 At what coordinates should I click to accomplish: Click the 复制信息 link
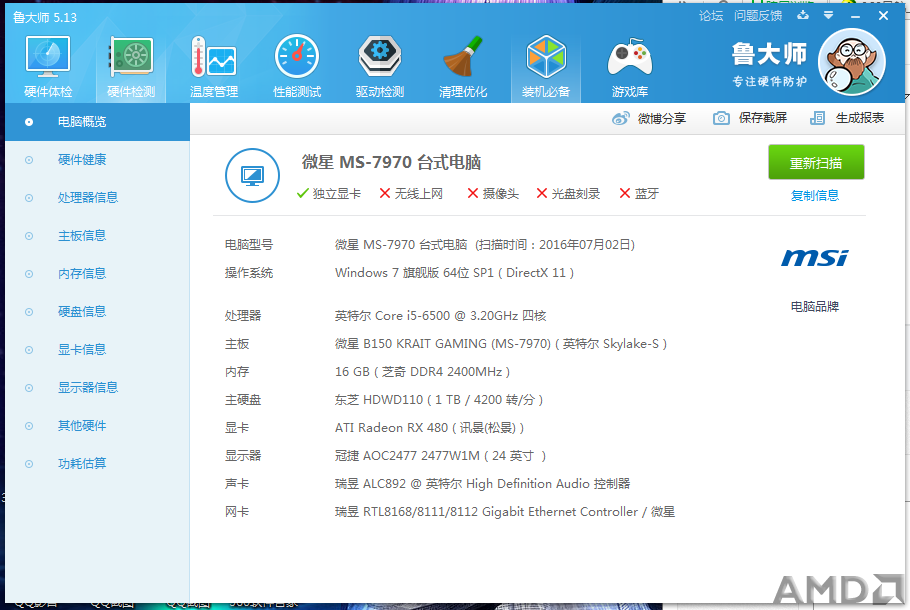815,196
